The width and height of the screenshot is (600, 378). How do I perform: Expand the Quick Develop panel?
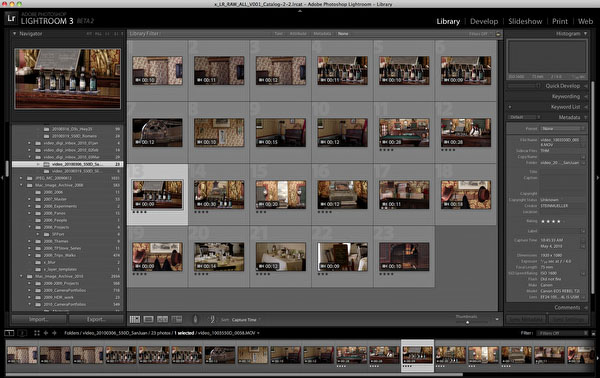pos(586,86)
